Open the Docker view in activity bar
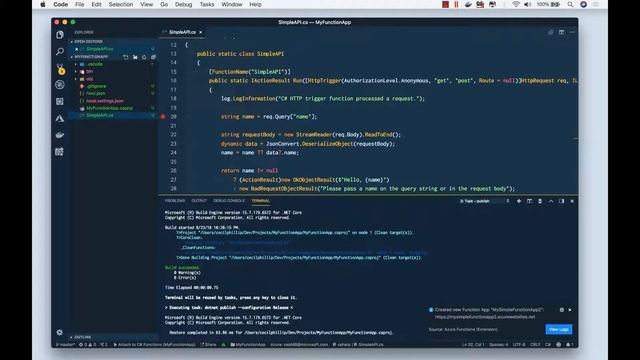The height and width of the screenshot is (360, 640). [60, 135]
